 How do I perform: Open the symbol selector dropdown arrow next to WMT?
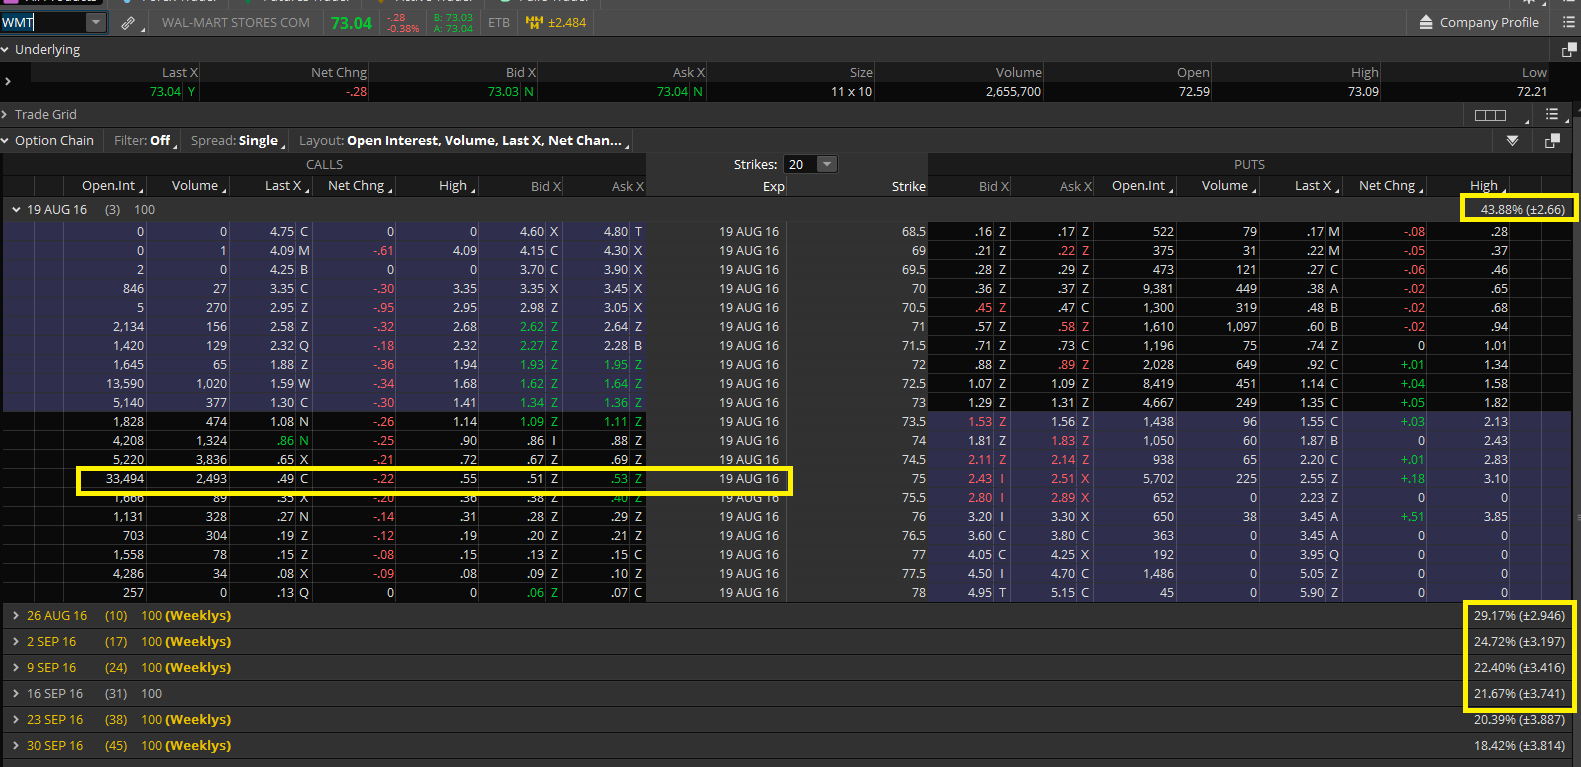96,23
